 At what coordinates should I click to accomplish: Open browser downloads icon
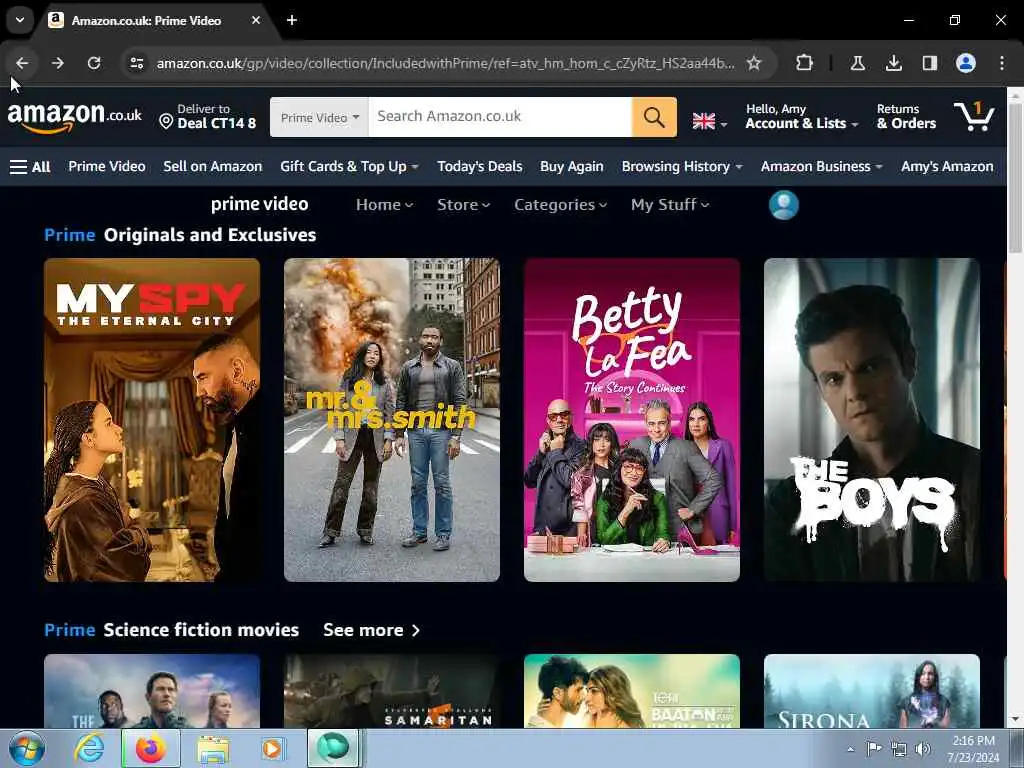(893, 63)
